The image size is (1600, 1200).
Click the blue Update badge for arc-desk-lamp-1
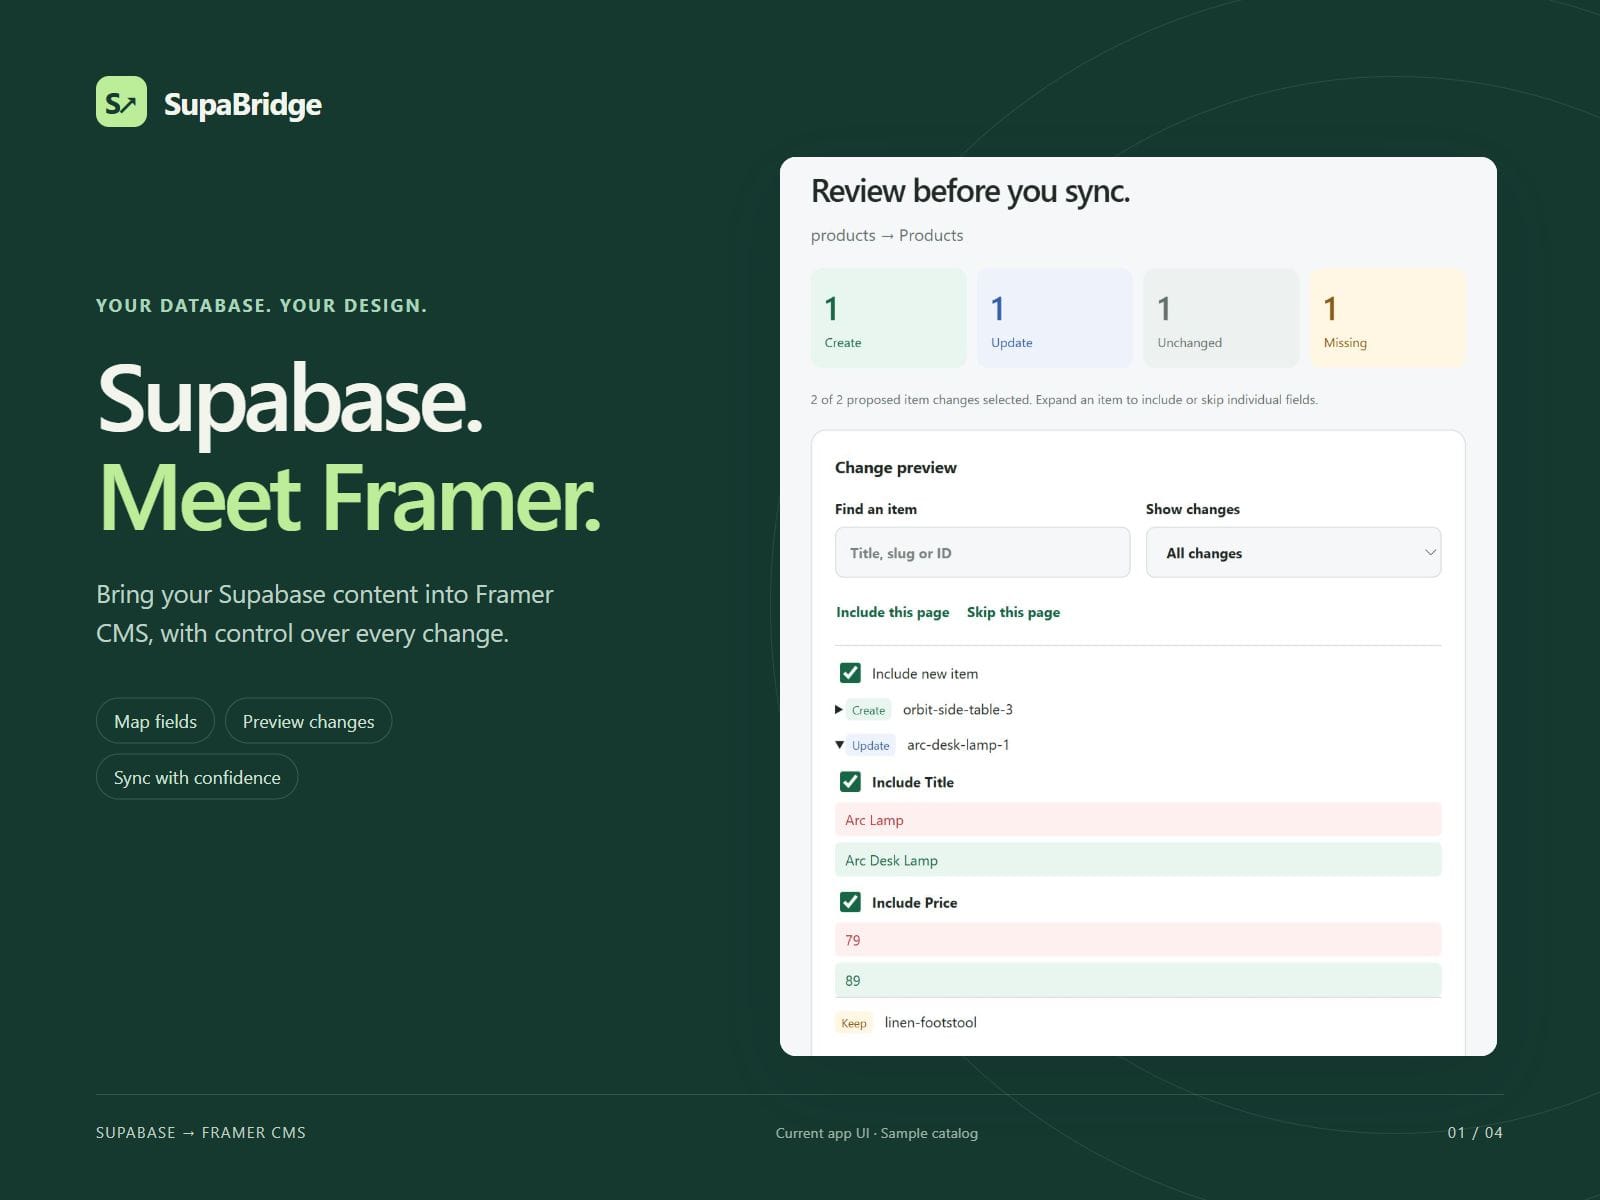click(x=870, y=745)
